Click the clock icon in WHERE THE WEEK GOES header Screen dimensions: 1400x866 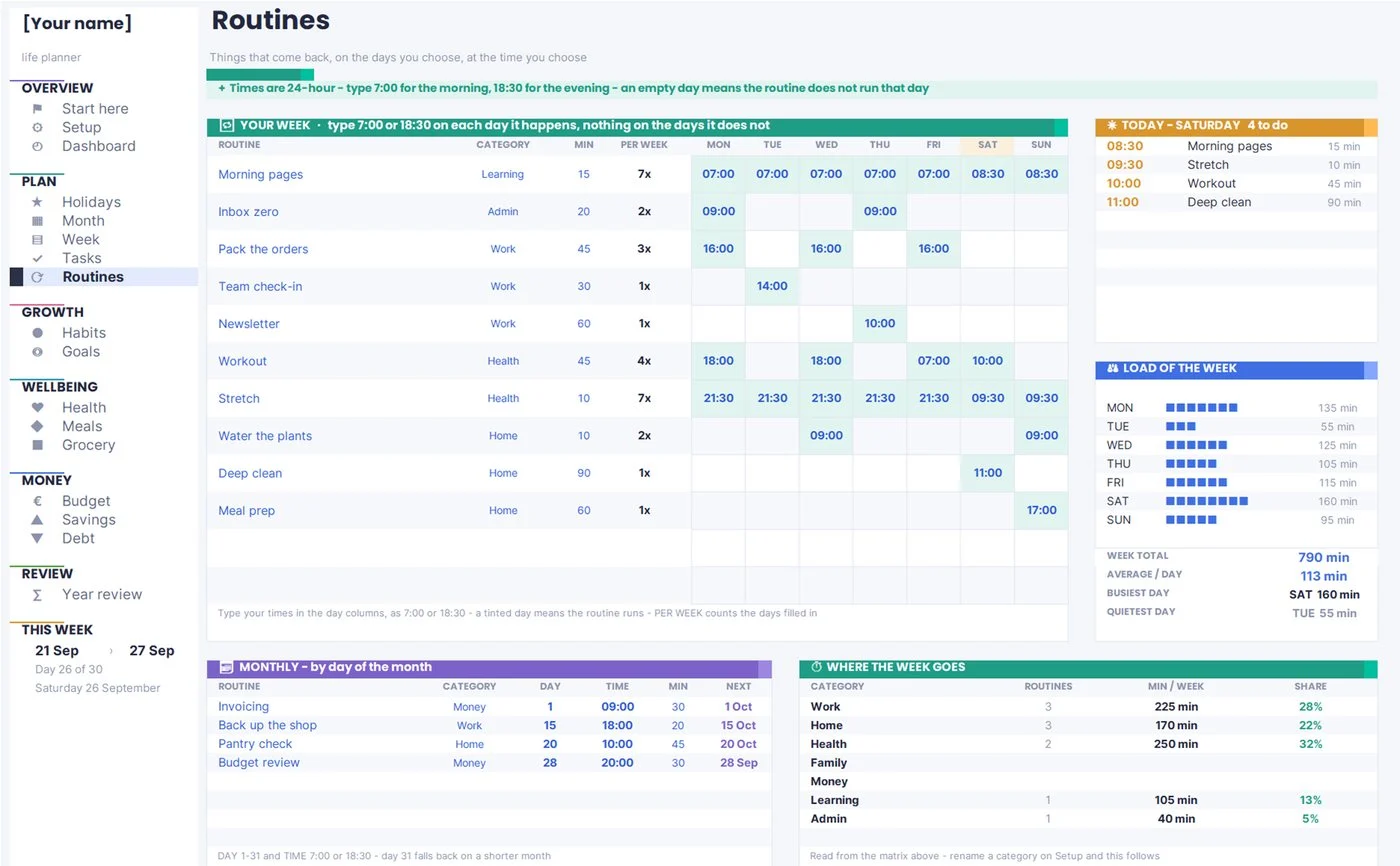click(816, 667)
